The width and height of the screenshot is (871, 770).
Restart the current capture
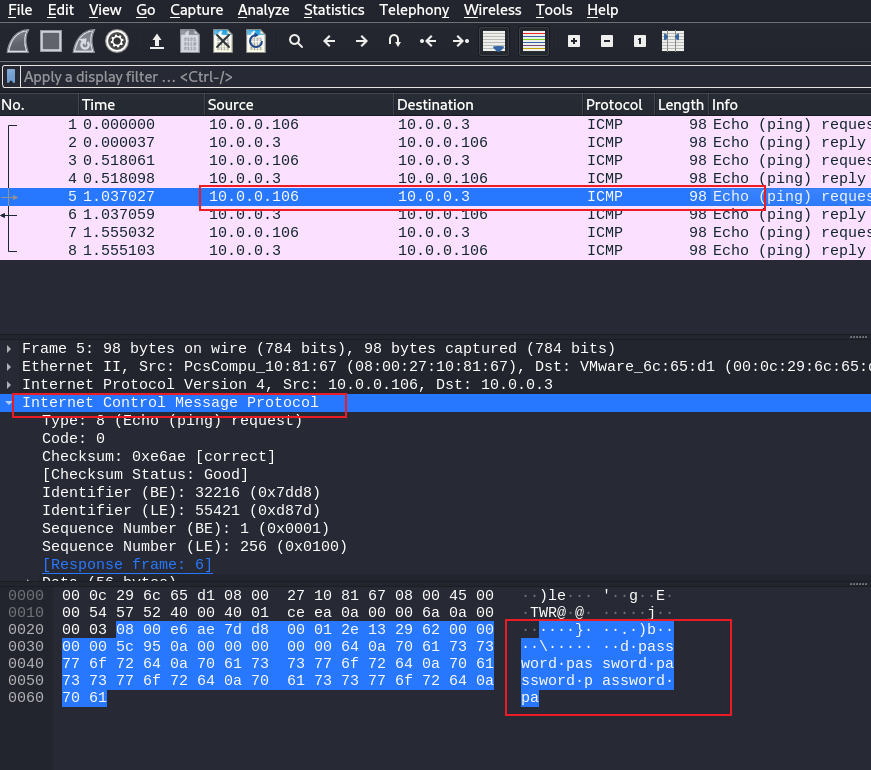pos(84,41)
